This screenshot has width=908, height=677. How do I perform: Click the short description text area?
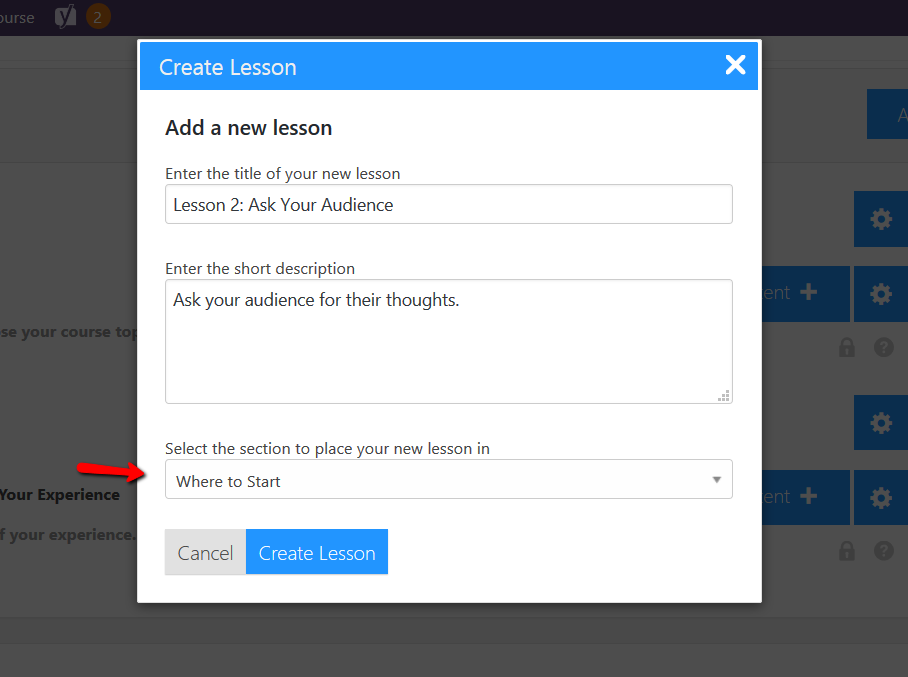[x=449, y=341]
